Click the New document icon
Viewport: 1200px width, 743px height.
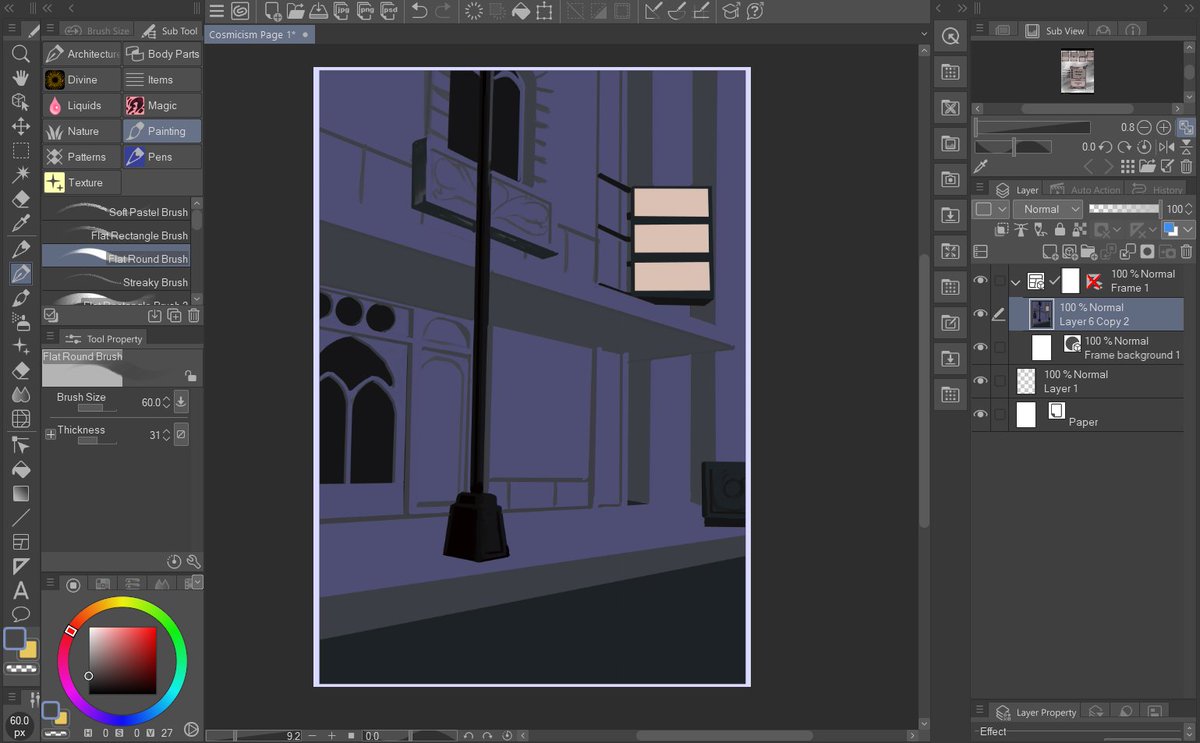click(273, 11)
